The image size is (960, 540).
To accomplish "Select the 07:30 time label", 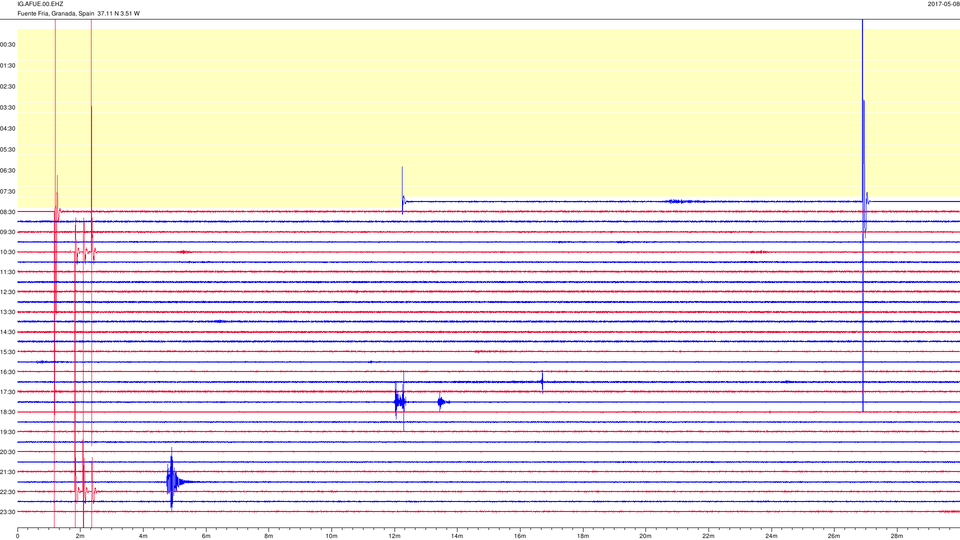I will tap(8, 192).
